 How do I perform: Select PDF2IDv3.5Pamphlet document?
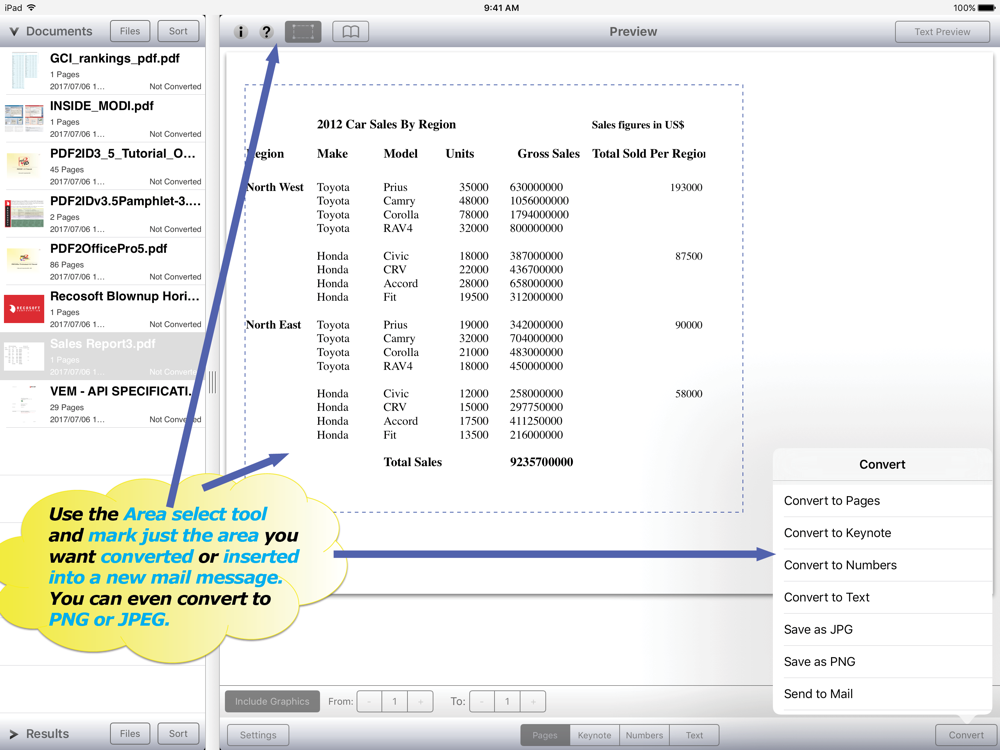click(103, 214)
